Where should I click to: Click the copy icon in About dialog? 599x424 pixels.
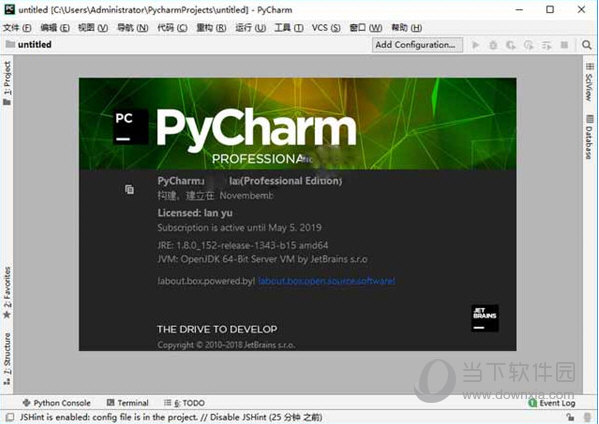(x=130, y=189)
